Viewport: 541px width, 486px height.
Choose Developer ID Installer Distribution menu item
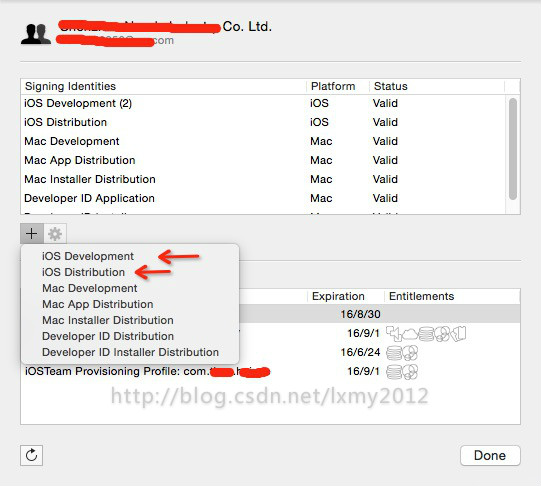[x=130, y=352]
